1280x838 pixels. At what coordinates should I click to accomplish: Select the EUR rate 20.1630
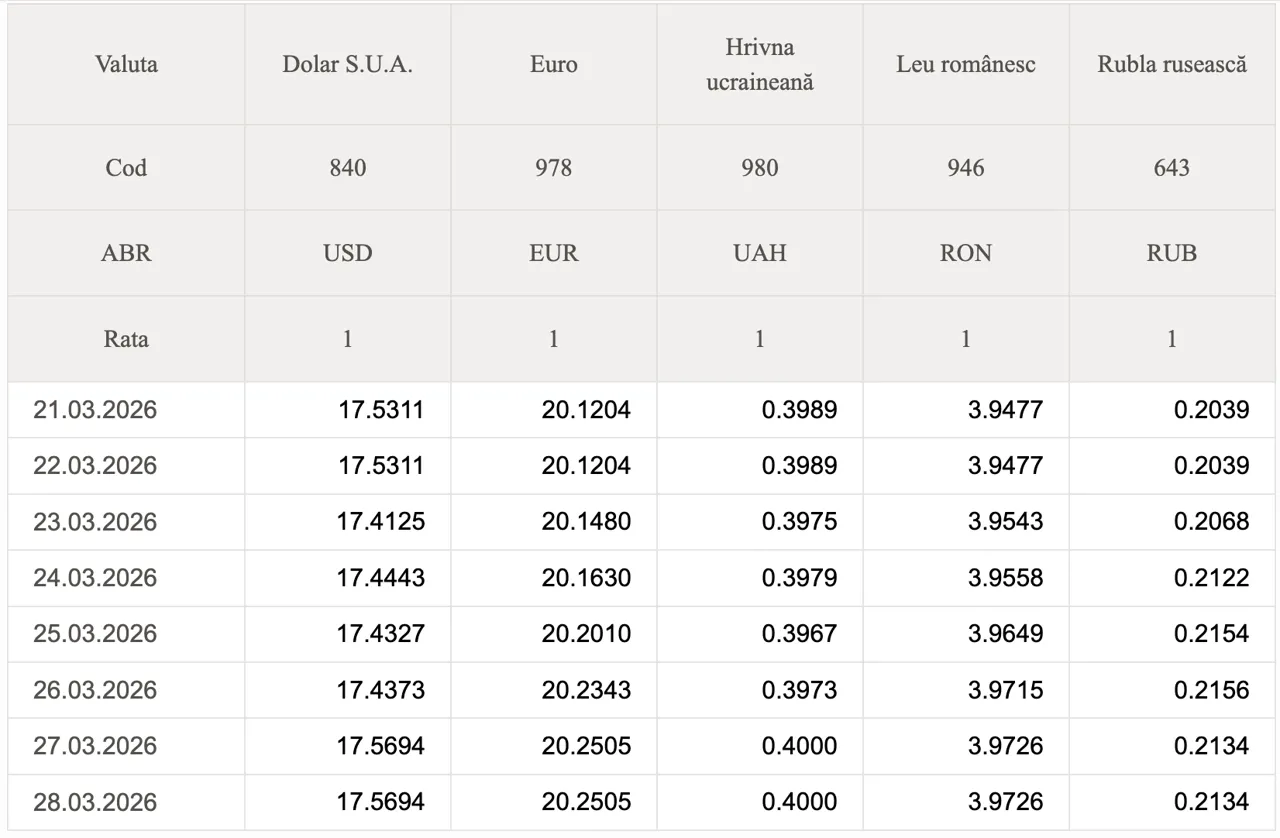pyautogui.click(x=586, y=578)
